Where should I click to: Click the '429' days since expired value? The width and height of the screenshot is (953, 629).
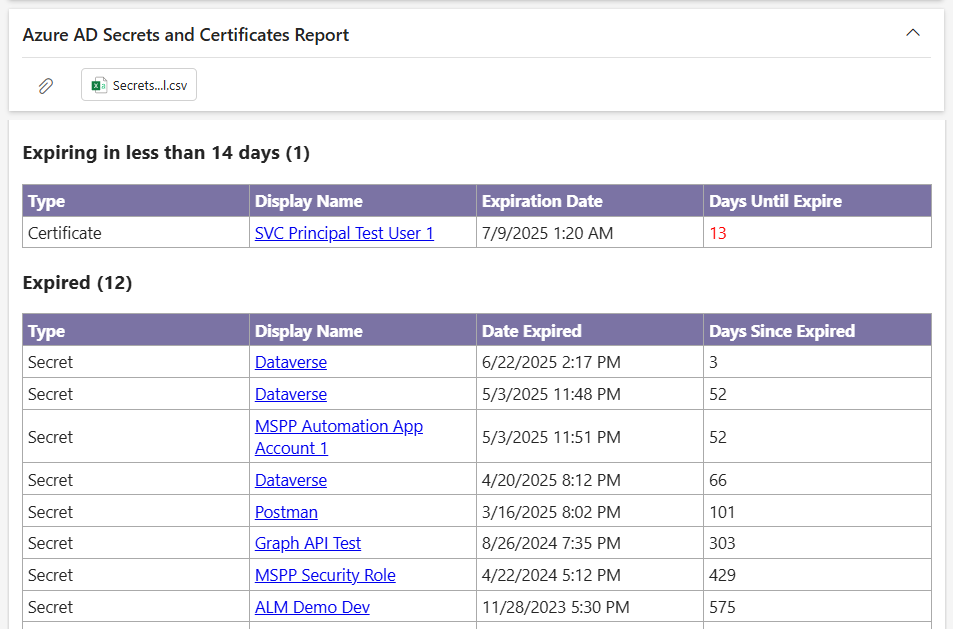722,575
